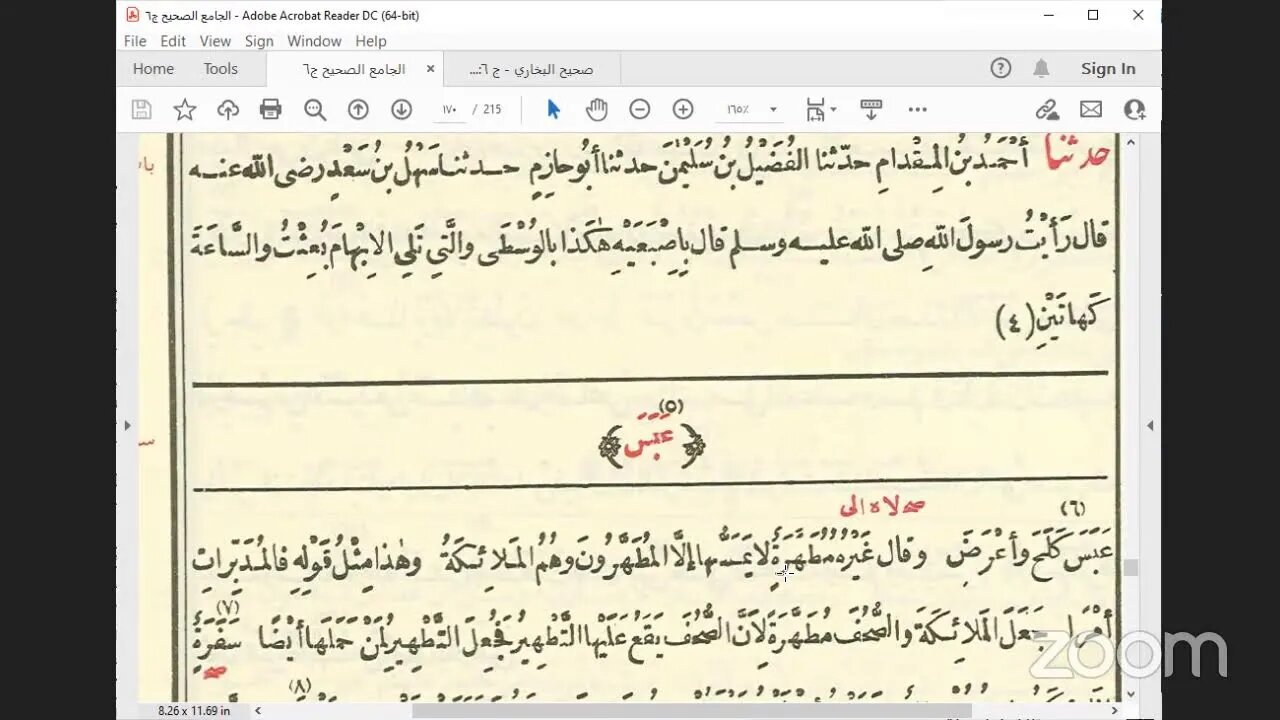Image resolution: width=1280 pixels, height=720 pixels.
Task: Click the vertical scrollbar up arrow
Action: click(1131, 143)
